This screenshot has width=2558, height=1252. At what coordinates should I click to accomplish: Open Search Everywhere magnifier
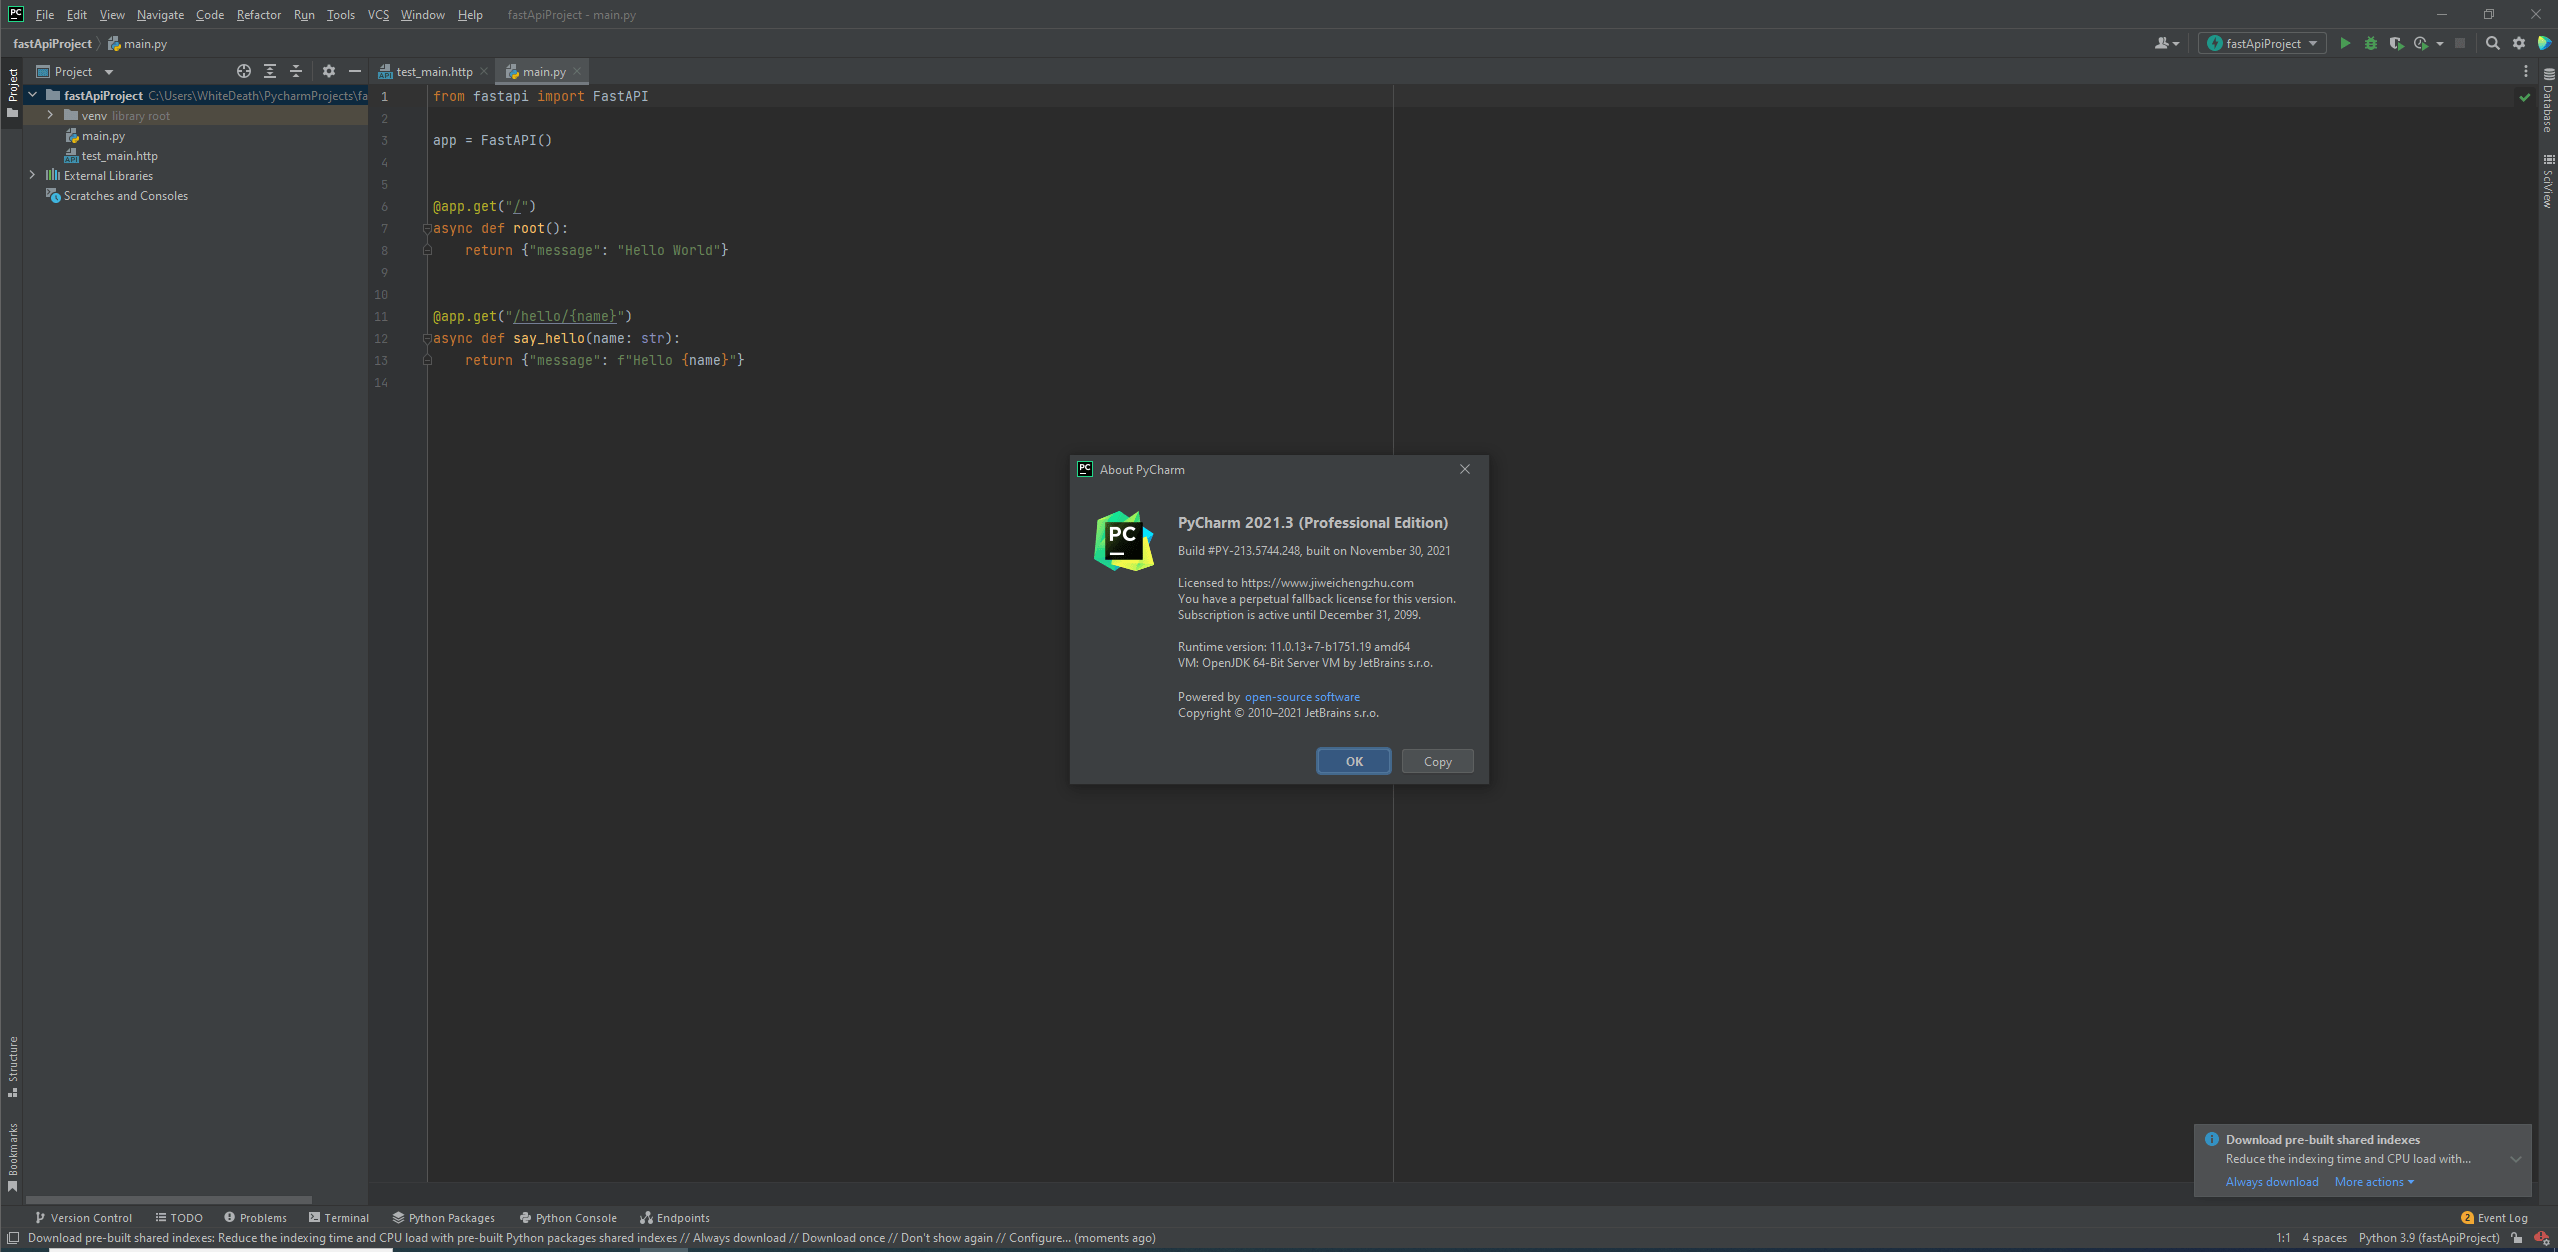coord(2493,43)
